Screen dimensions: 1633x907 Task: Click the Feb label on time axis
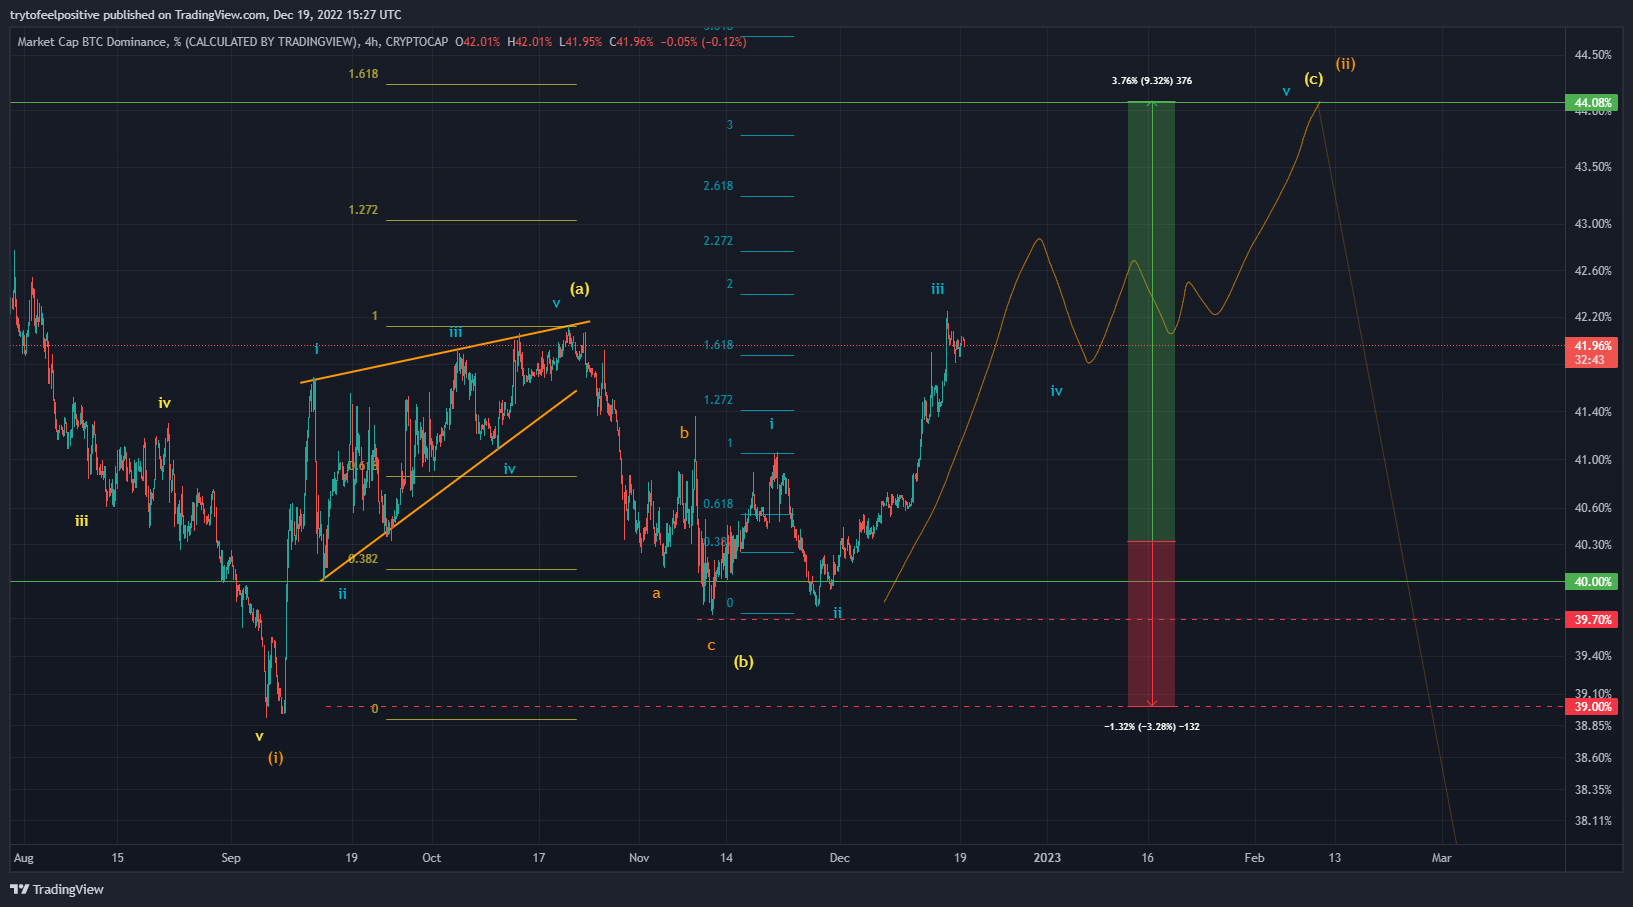point(1254,858)
